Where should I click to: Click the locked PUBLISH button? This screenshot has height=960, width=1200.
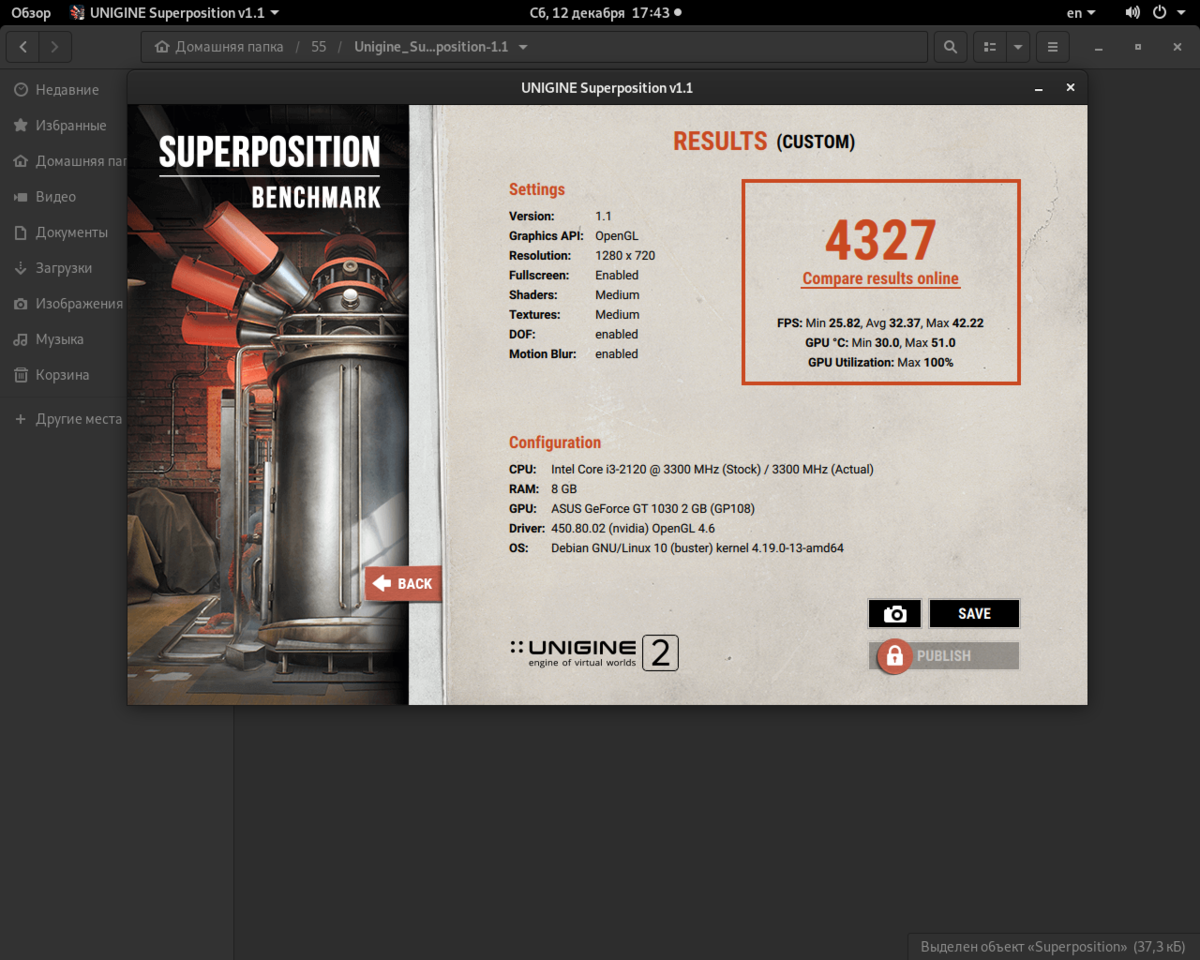coord(944,656)
